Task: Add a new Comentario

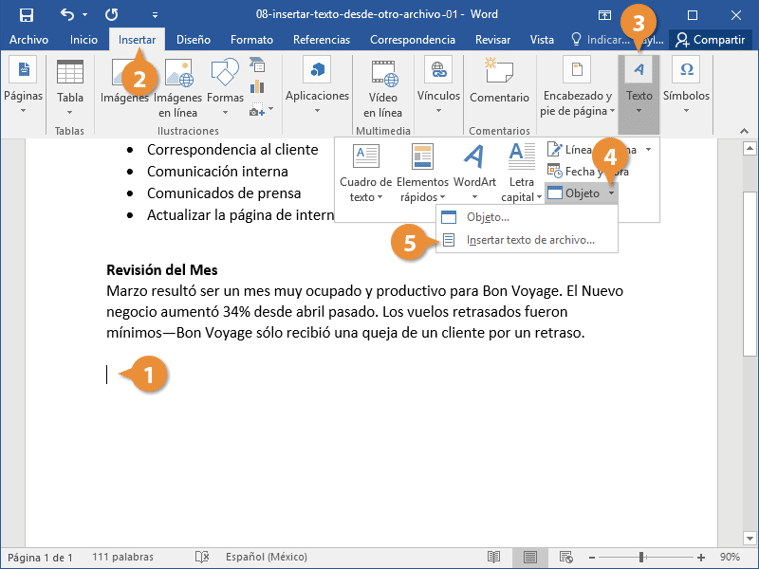Action: pos(499,81)
